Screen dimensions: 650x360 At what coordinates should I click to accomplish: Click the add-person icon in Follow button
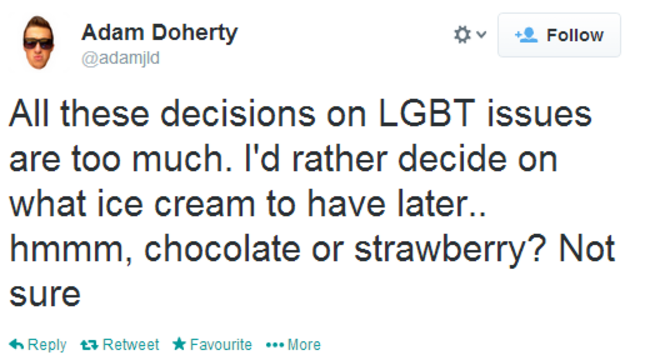(x=526, y=35)
